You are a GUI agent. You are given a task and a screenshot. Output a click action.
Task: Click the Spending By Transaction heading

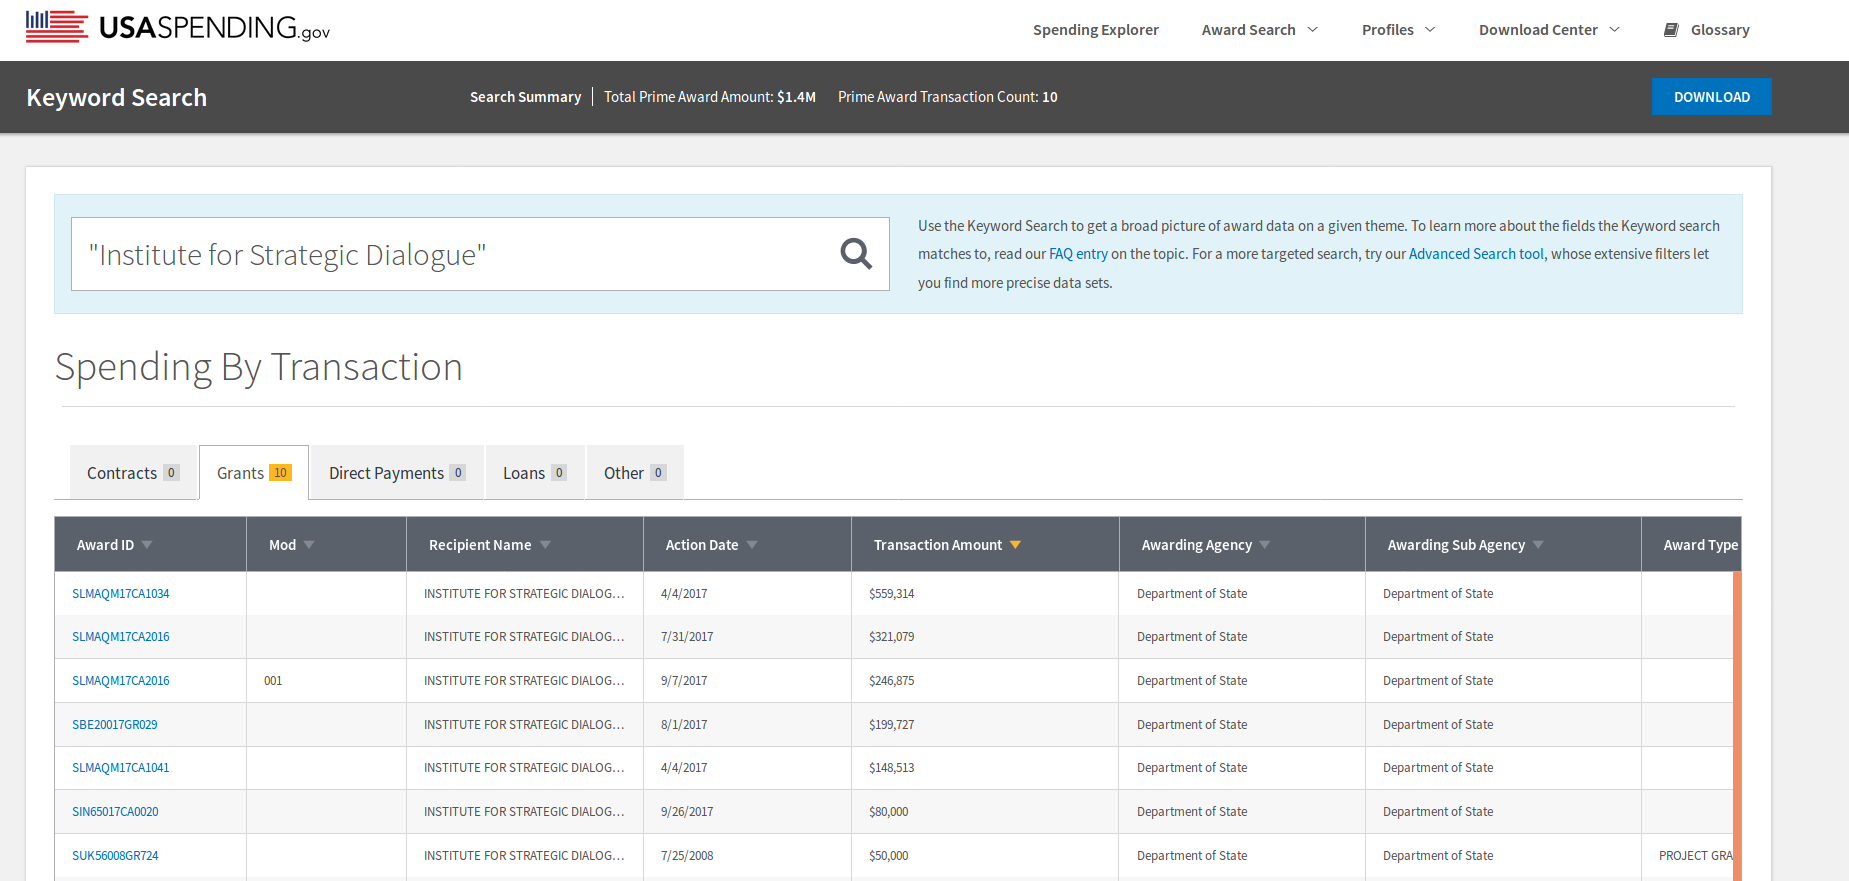(x=259, y=368)
